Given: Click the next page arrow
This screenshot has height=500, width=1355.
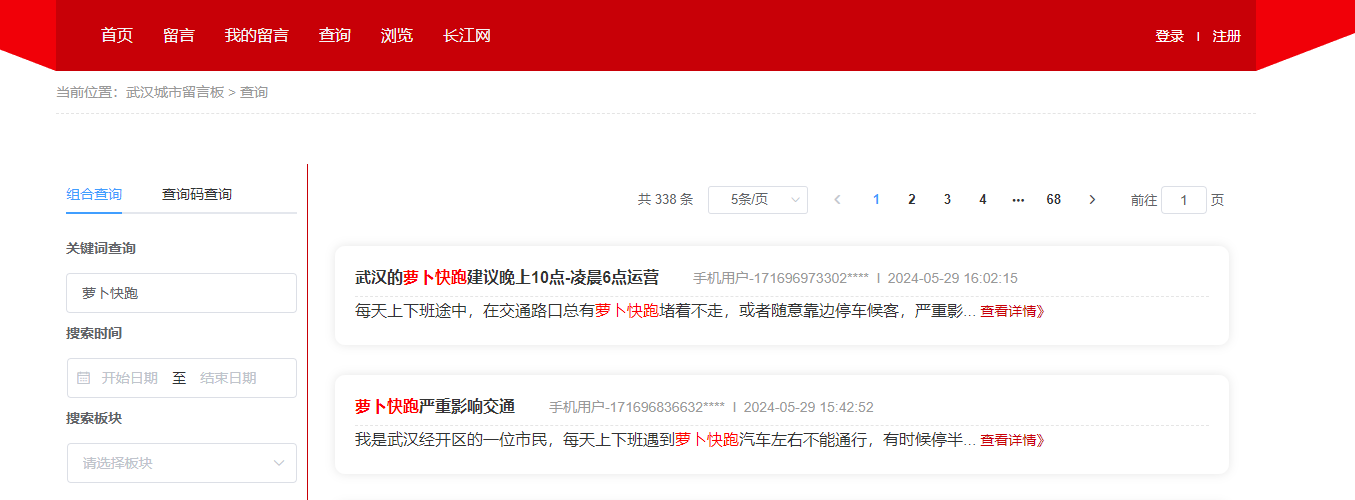Looking at the screenshot, I should pyautogui.click(x=1092, y=200).
